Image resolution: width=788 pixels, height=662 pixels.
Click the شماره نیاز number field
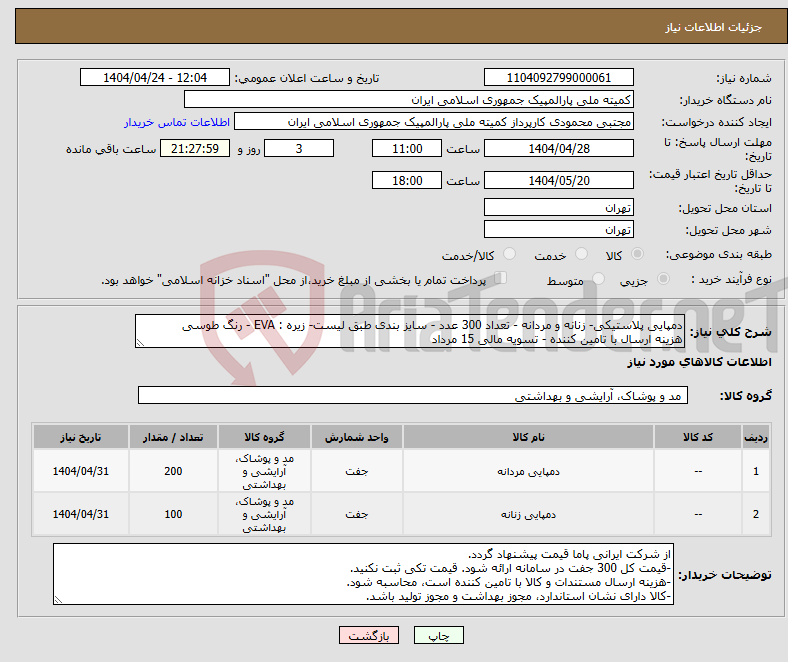coord(558,77)
